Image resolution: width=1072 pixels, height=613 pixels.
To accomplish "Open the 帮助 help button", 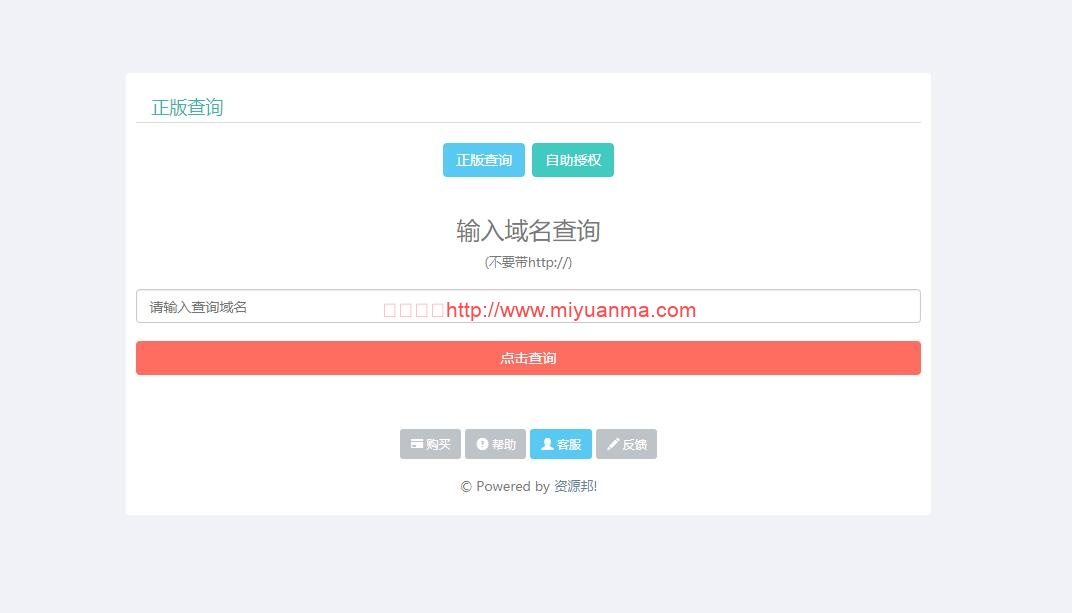I will click(x=496, y=444).
